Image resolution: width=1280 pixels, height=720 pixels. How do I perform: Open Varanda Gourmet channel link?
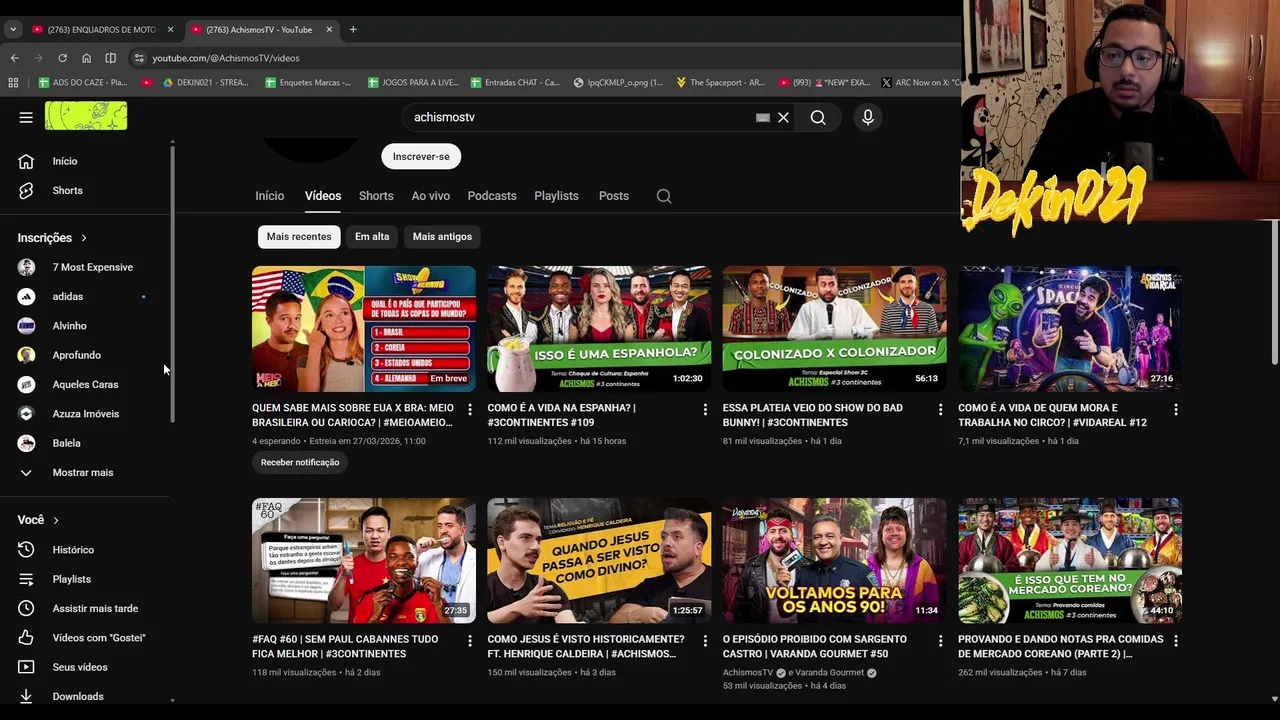(x=831, y=673)
